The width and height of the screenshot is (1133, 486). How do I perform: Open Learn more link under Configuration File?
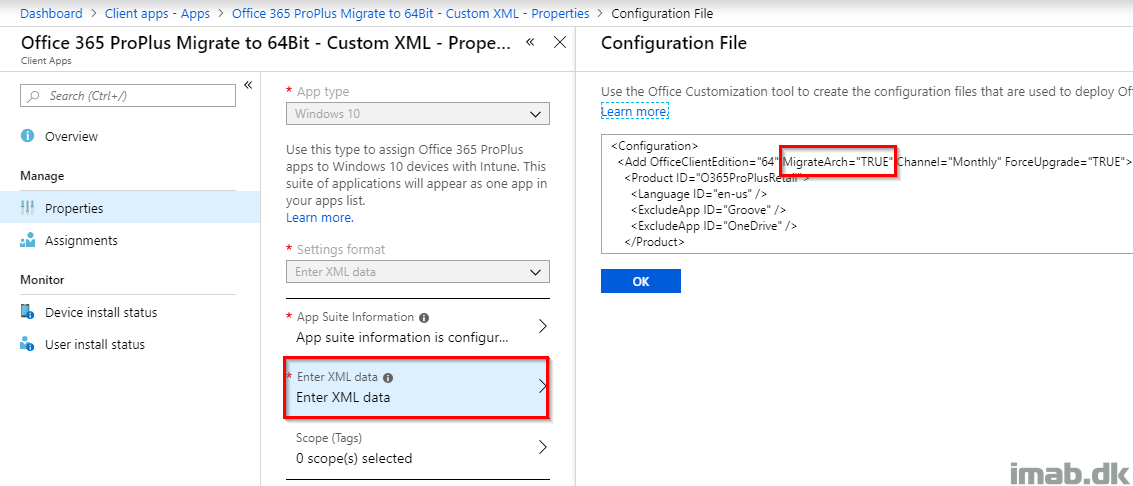pyautogui.click(x=634, y=112)
